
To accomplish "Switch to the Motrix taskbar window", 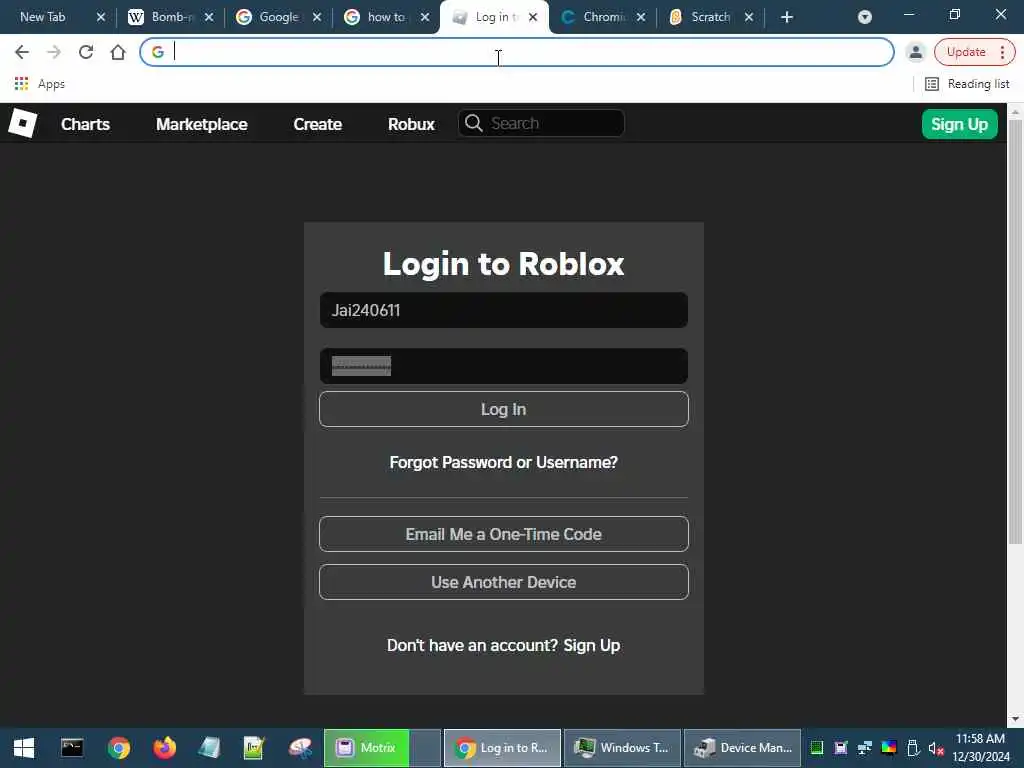I will [x=382, y=748].
